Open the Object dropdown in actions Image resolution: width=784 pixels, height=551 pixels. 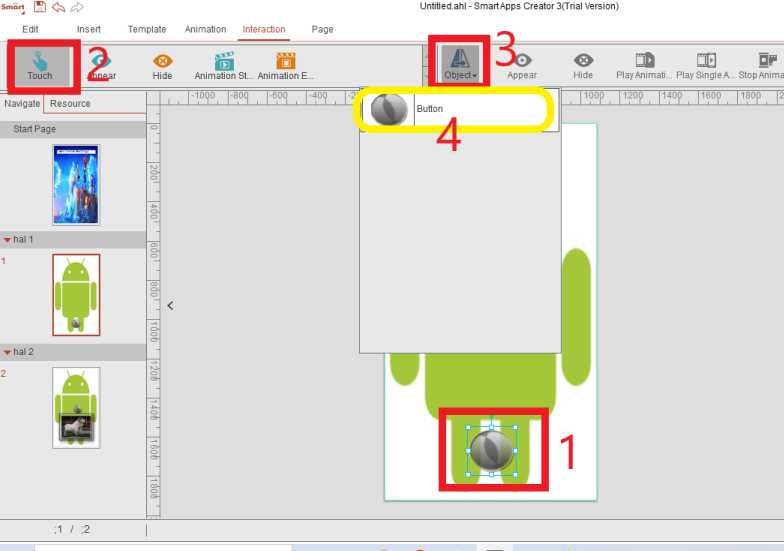(x=460, y=64)
